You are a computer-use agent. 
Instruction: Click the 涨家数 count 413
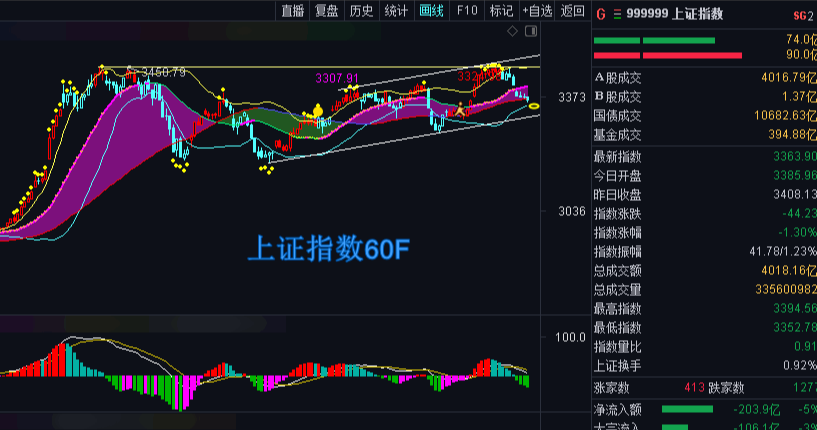[694, 388]
